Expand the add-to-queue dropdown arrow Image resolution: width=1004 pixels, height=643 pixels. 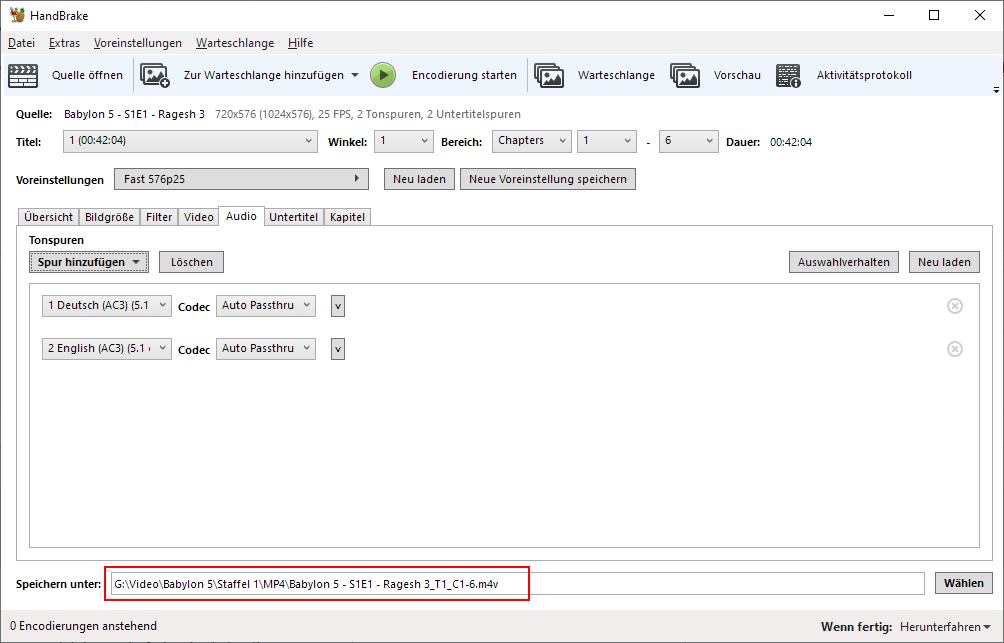355,76
